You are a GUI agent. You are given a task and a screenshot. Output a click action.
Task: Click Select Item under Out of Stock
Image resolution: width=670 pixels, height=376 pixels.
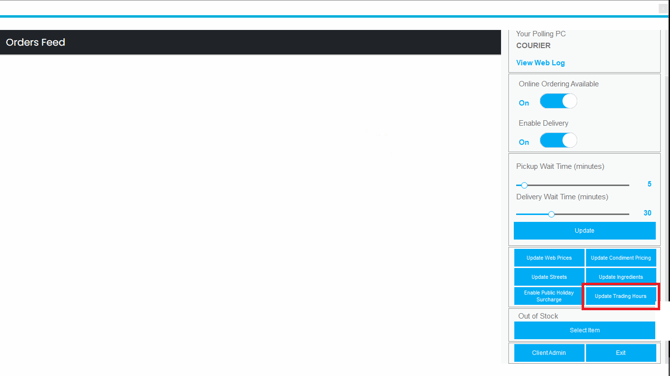coord(585,330)
